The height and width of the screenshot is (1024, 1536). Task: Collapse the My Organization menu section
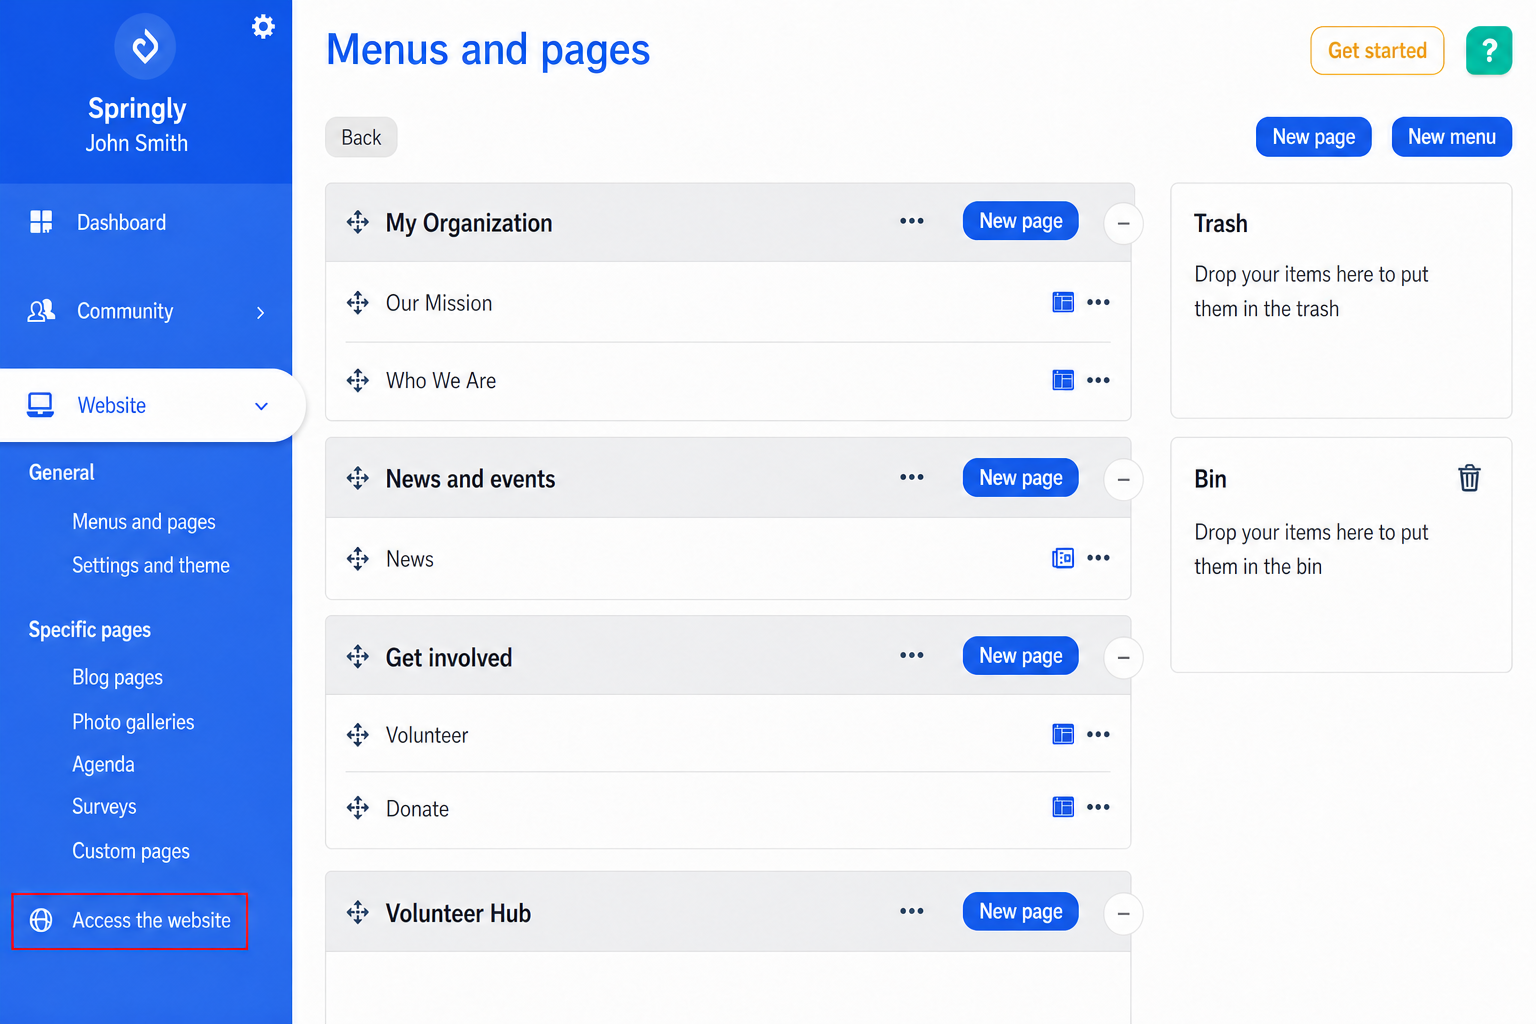1123,223
